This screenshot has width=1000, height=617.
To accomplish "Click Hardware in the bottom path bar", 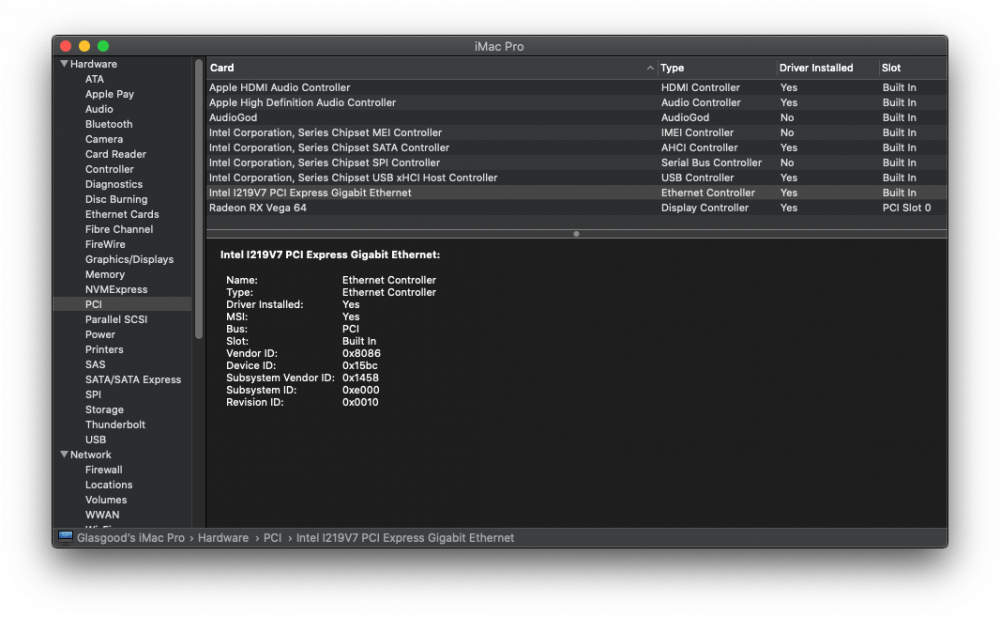I will tap(223, 537).
